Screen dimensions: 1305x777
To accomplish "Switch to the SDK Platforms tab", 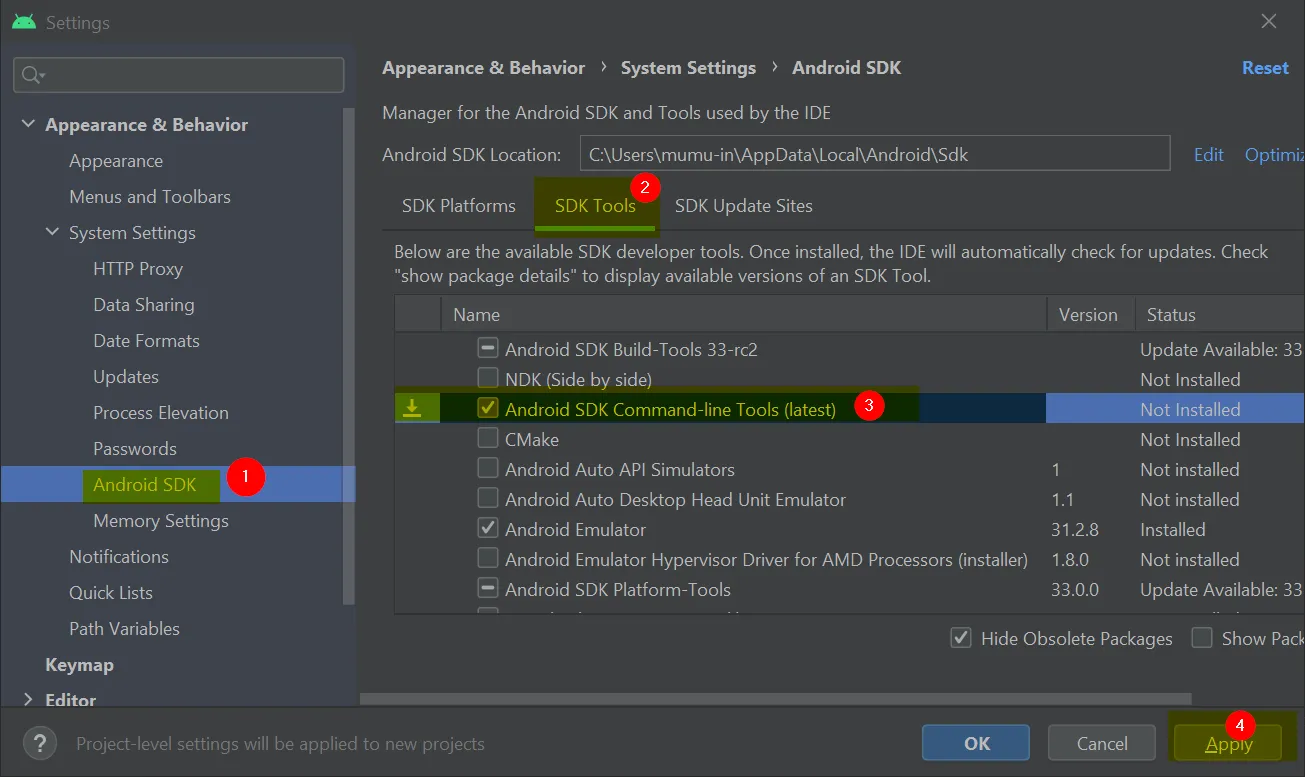I will [459, 206].
